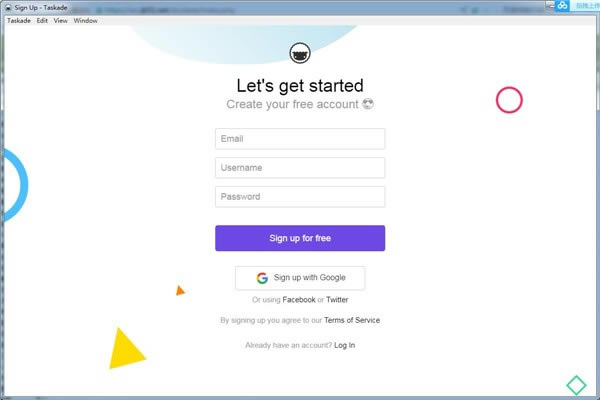Viewport: 600px width, 400px height.
Task: Click the Taskade logo above the heading
Action: point(300,53)
